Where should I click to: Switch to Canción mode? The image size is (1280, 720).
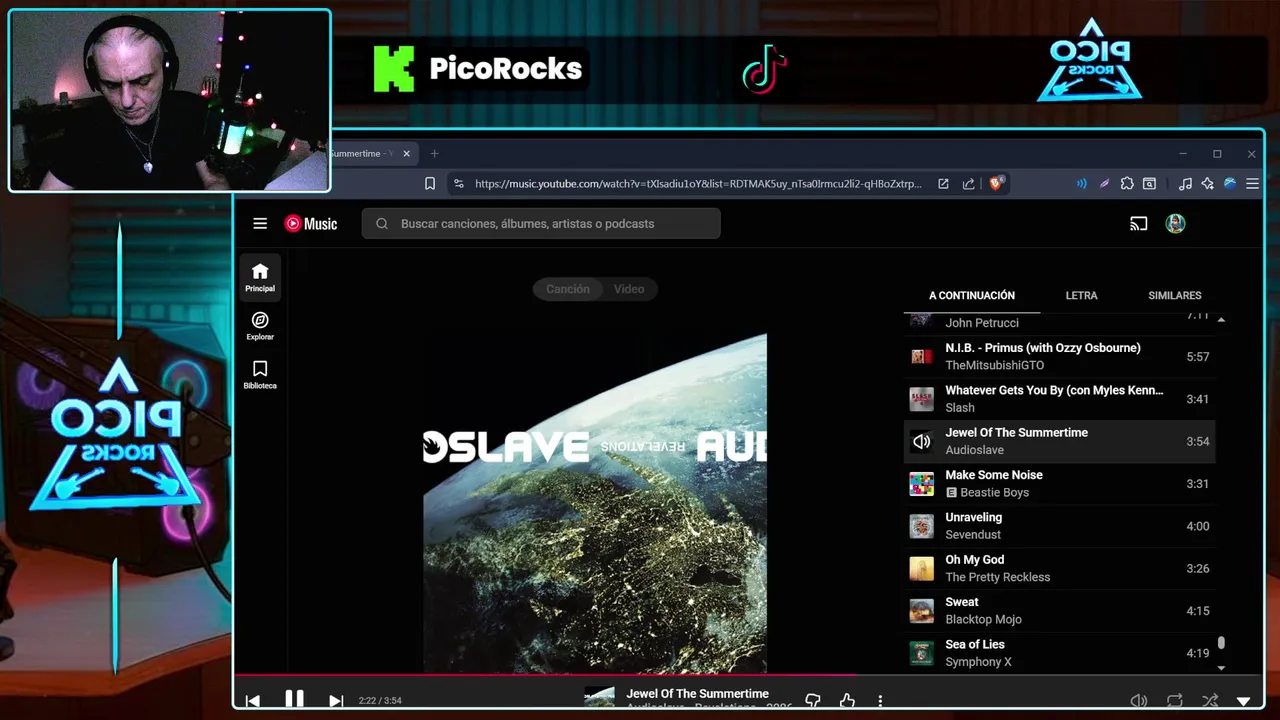(568, 289)
